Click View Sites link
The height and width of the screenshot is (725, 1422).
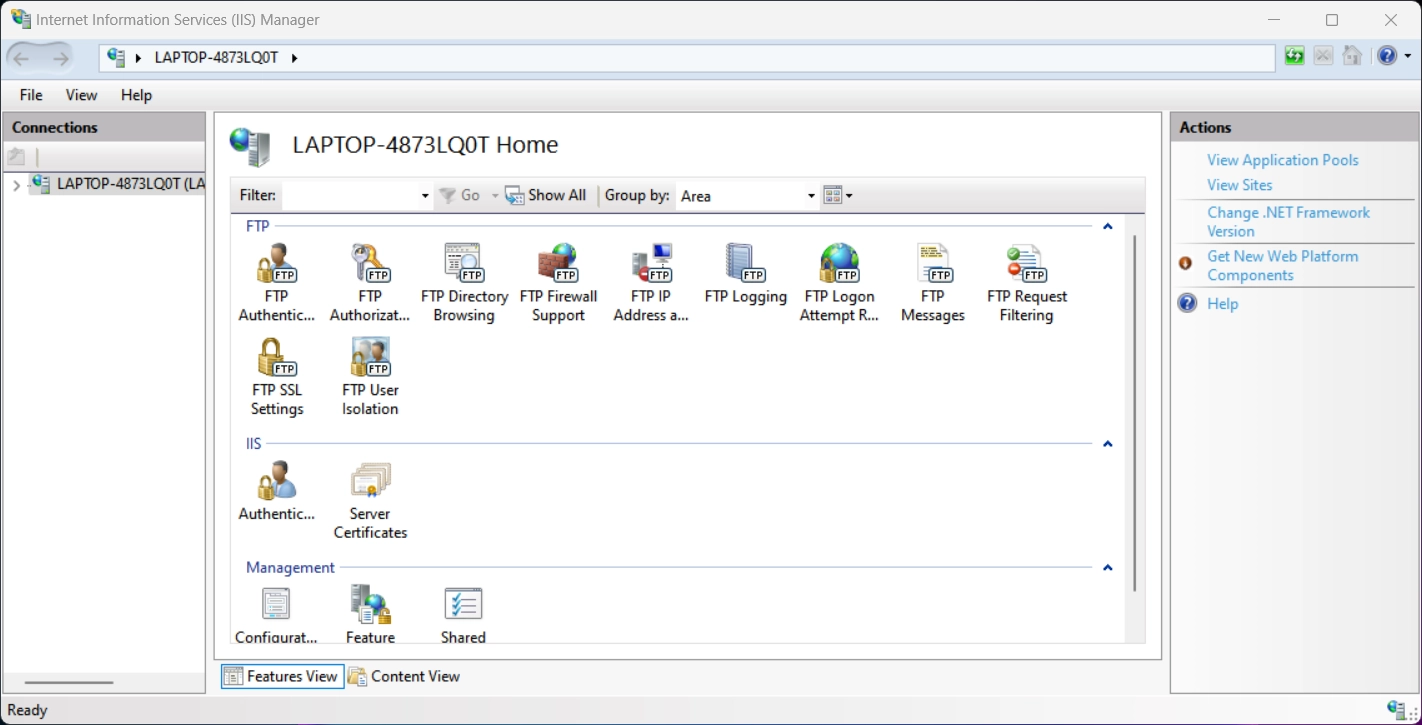tap(1239, 185)
